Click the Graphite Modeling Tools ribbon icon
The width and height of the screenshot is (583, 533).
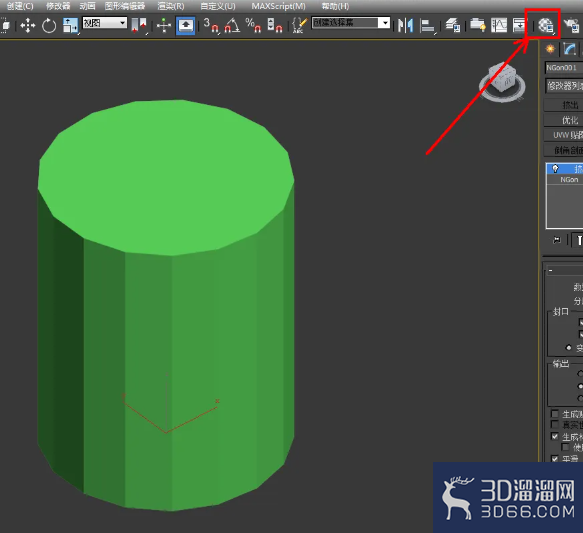pyautogui.click(x=478, y=26)
